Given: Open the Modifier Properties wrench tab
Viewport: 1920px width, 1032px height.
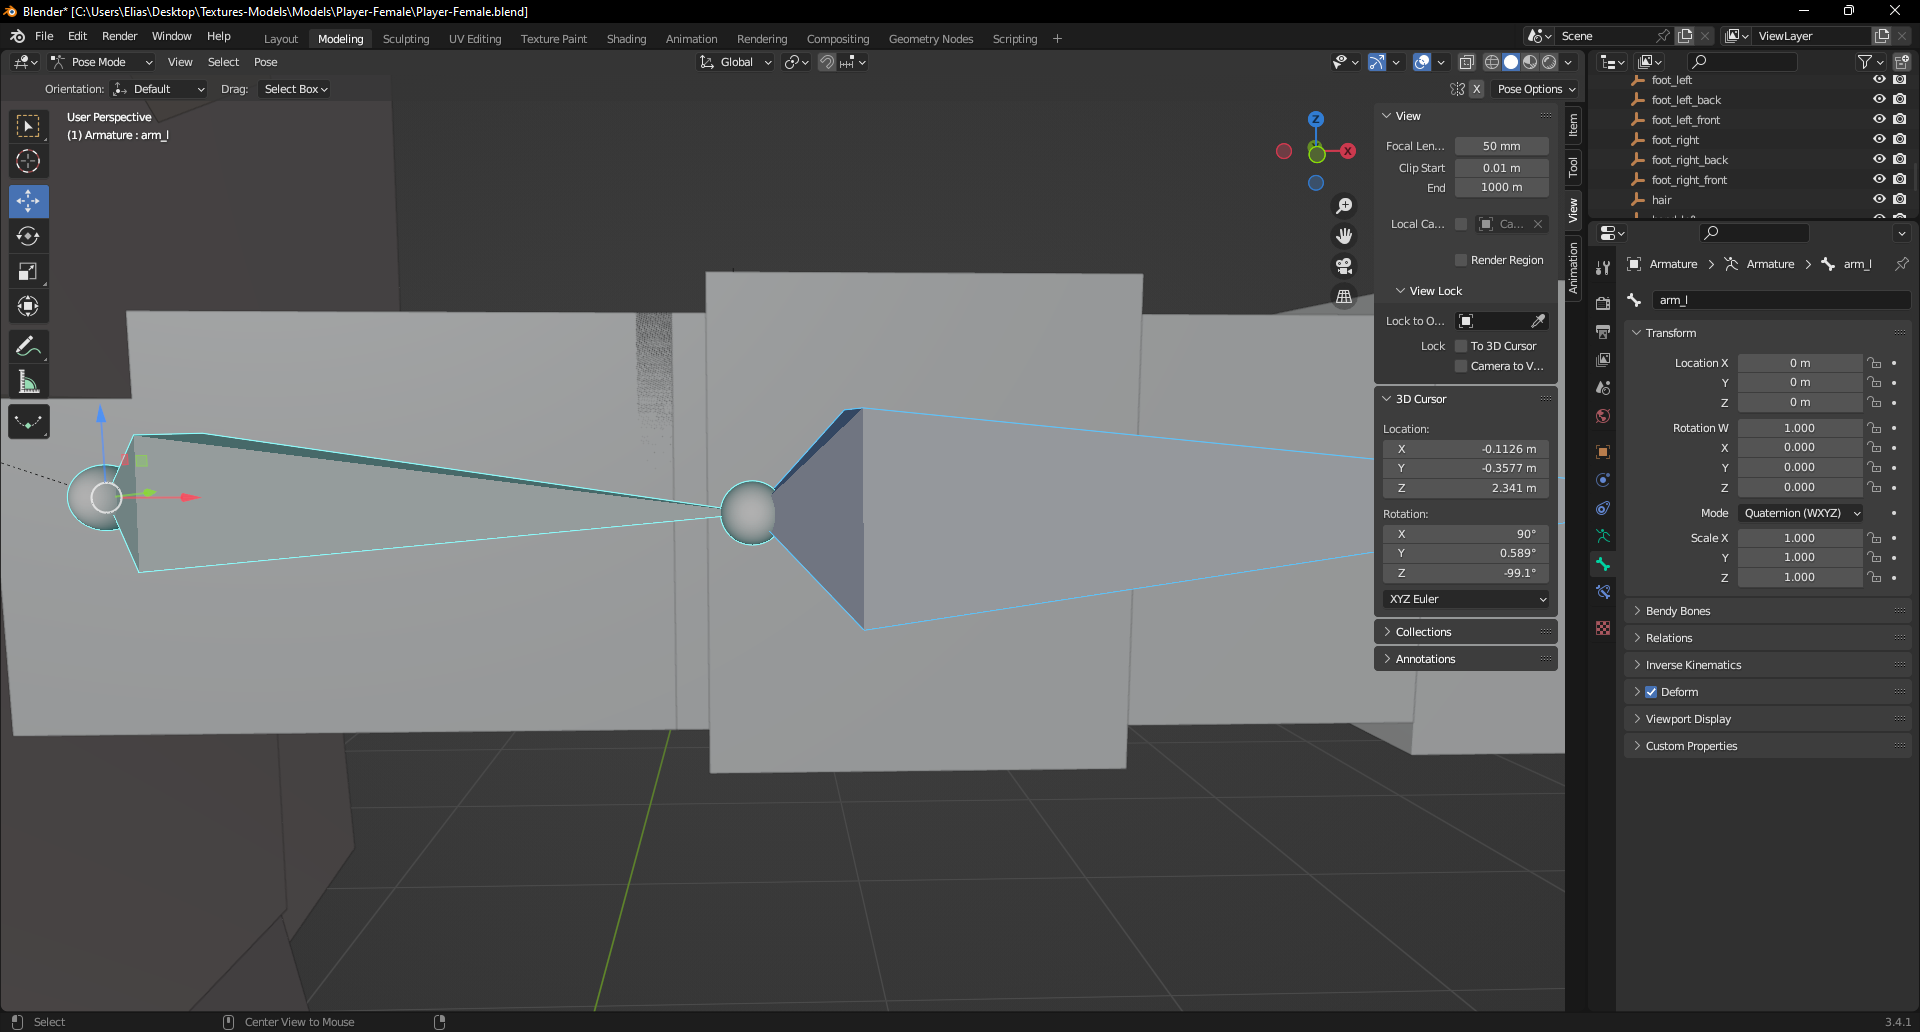Looking at the screenshot, I should point(1603,268).
